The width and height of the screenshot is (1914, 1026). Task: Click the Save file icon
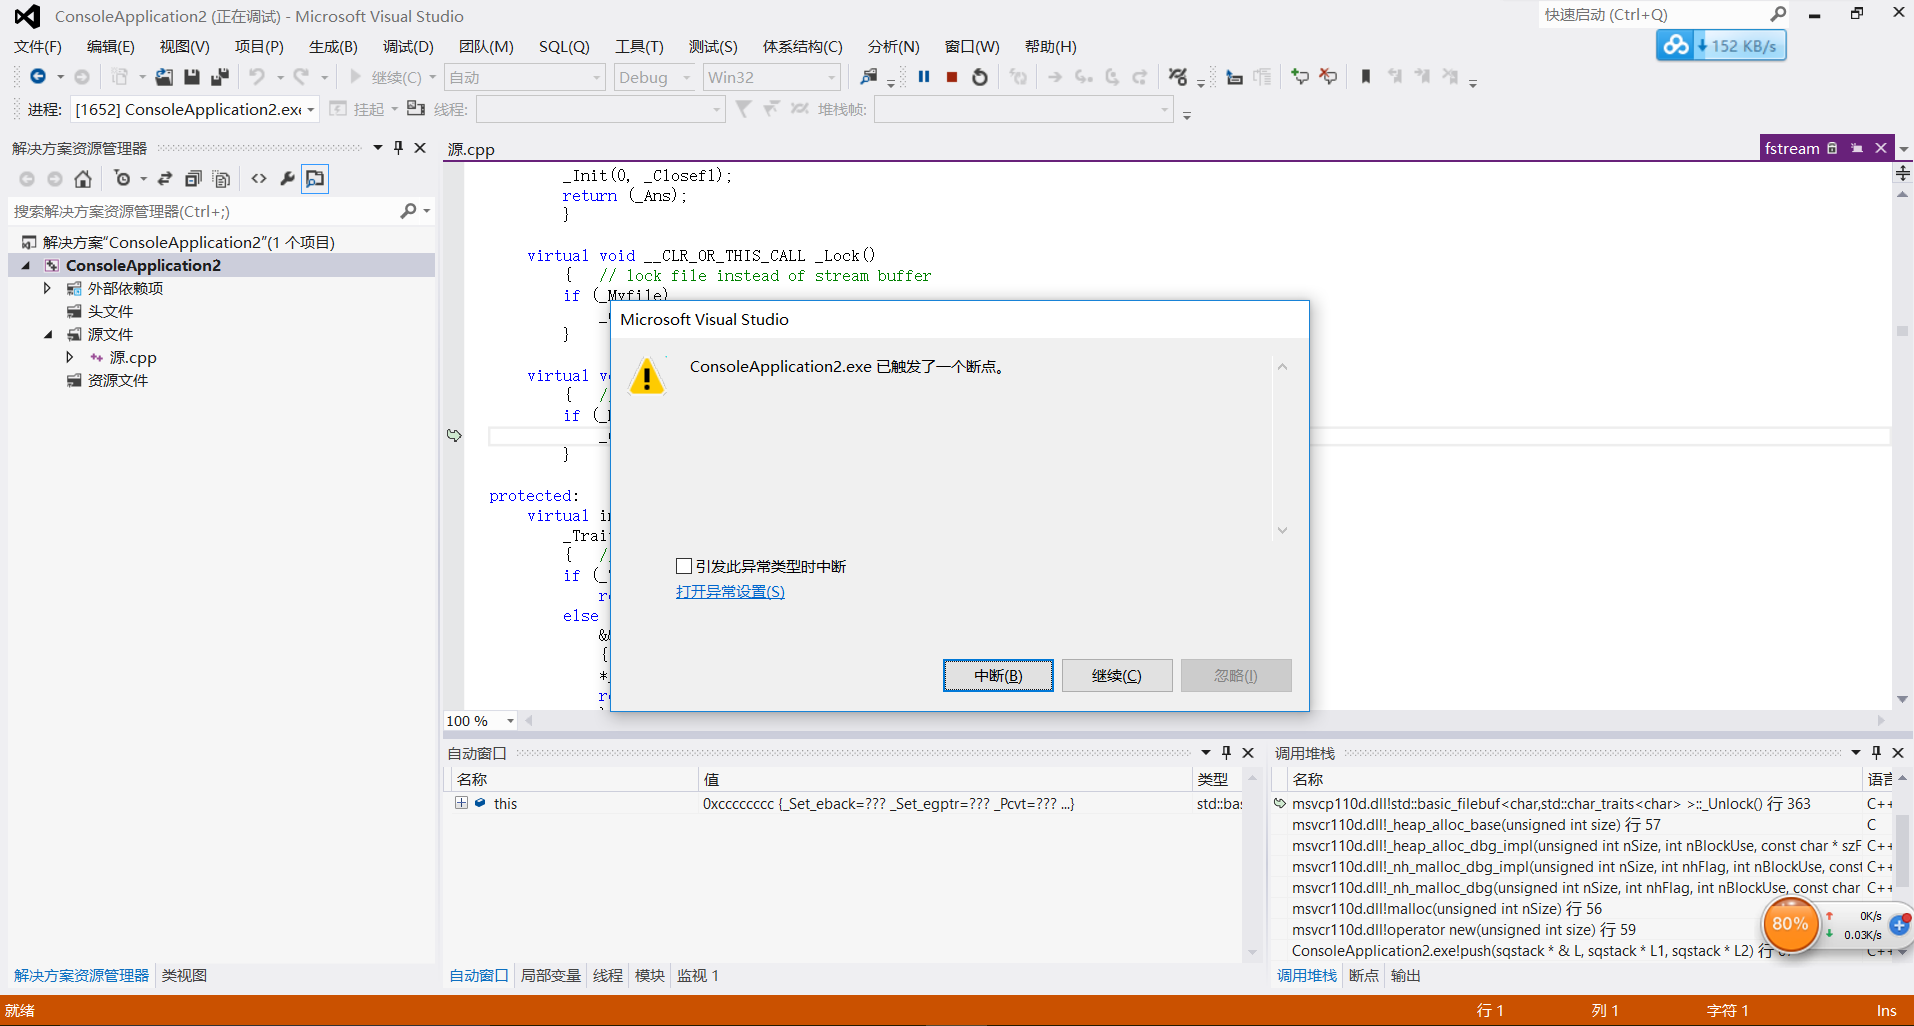click(x=192, y=77)
